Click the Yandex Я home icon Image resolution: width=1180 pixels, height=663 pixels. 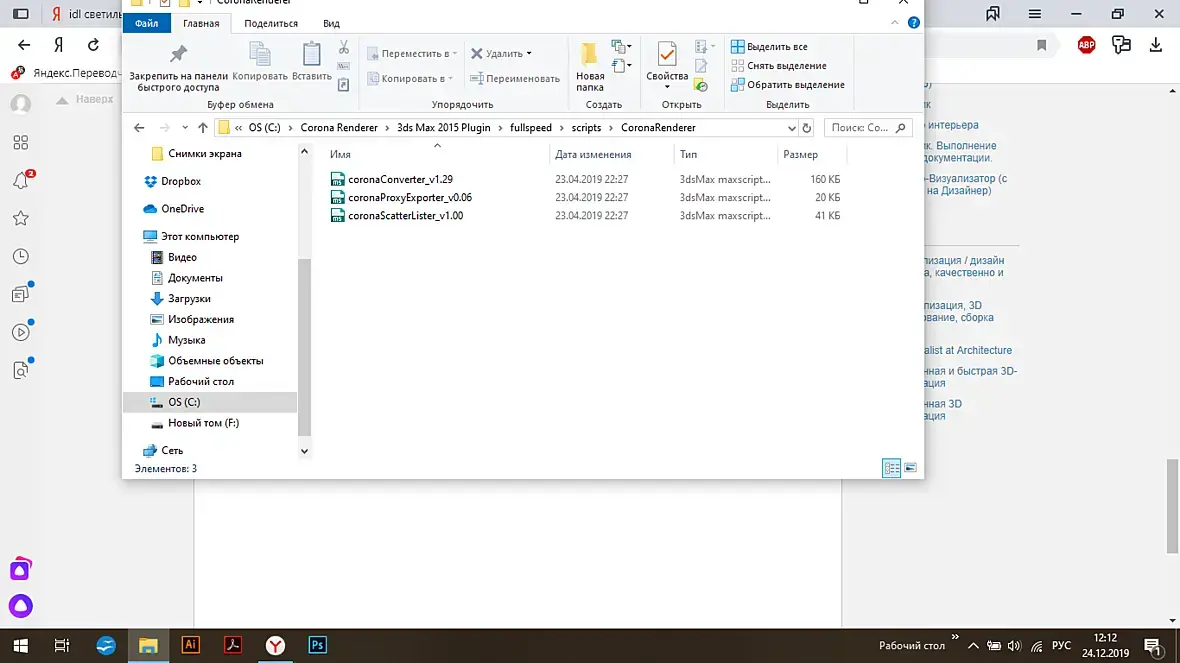coord(59,45)
